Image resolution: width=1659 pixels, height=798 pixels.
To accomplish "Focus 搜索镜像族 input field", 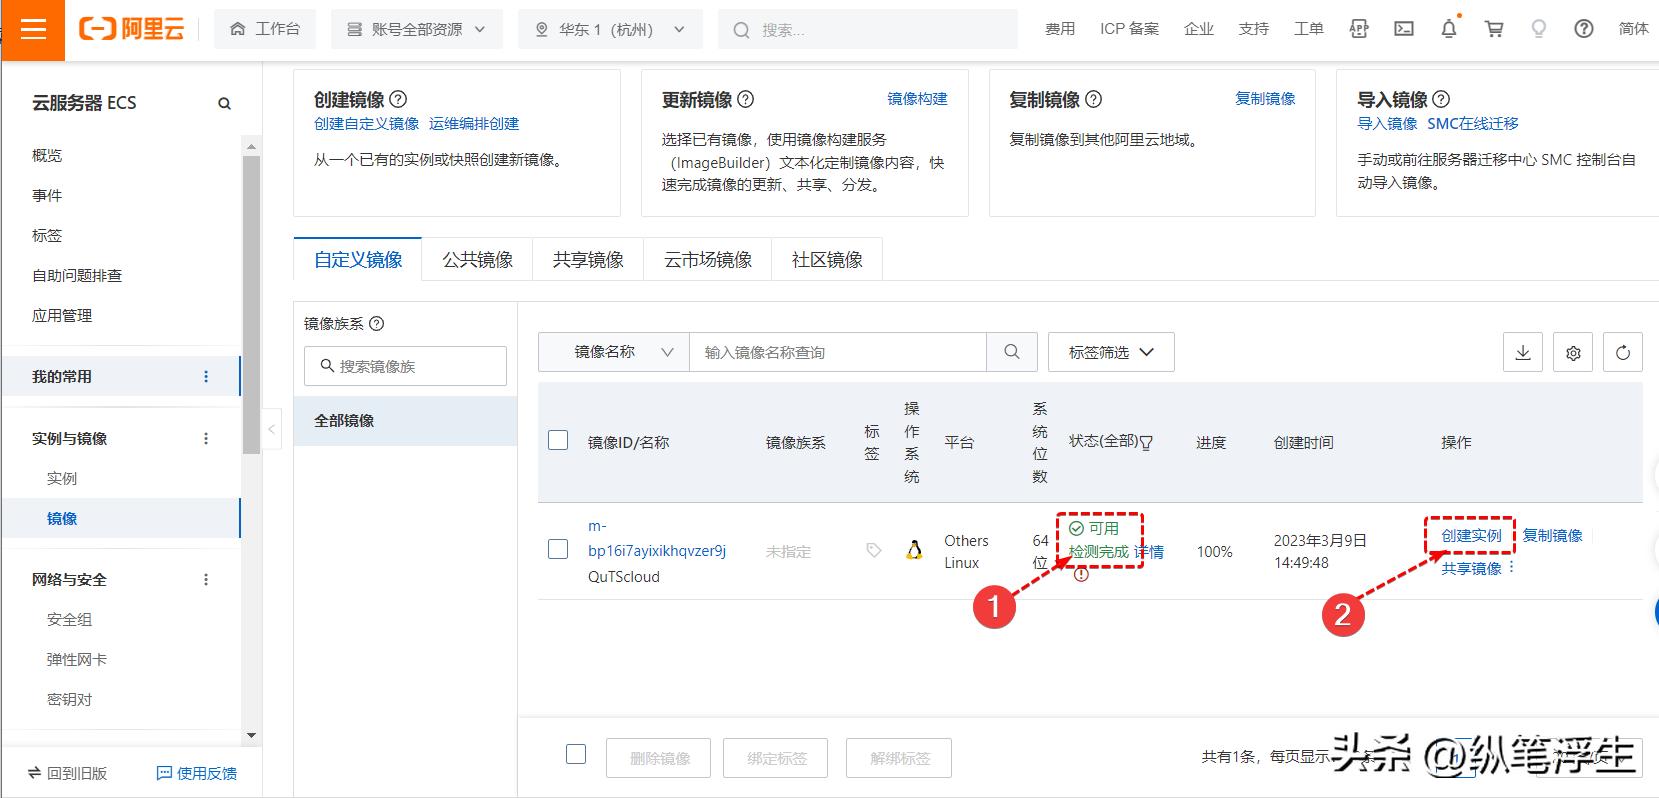I will (x=405, y=366).
